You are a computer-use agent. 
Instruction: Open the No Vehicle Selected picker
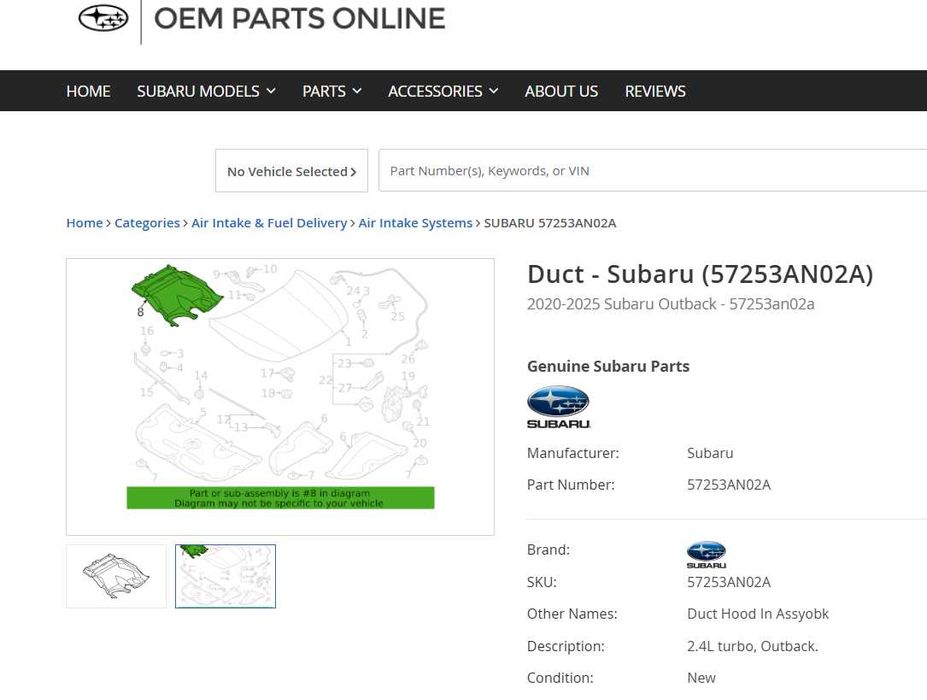291,171
